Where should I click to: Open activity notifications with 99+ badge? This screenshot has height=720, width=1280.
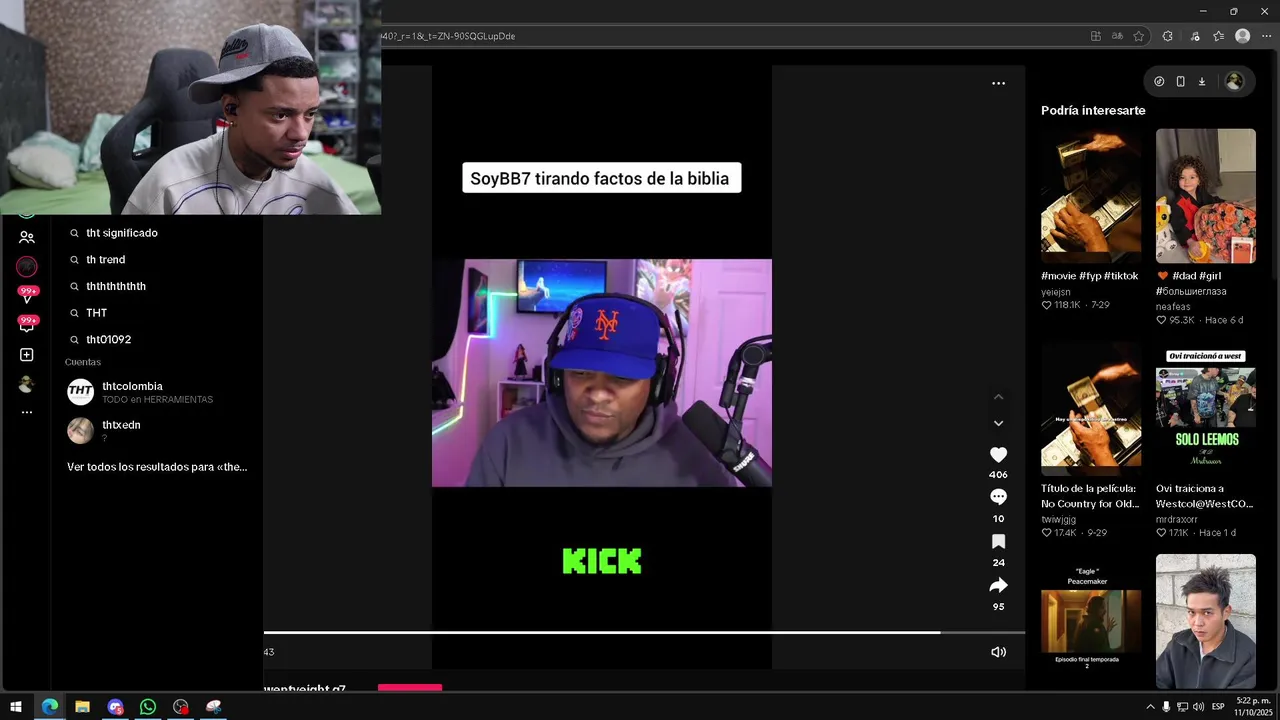(27, 295)
